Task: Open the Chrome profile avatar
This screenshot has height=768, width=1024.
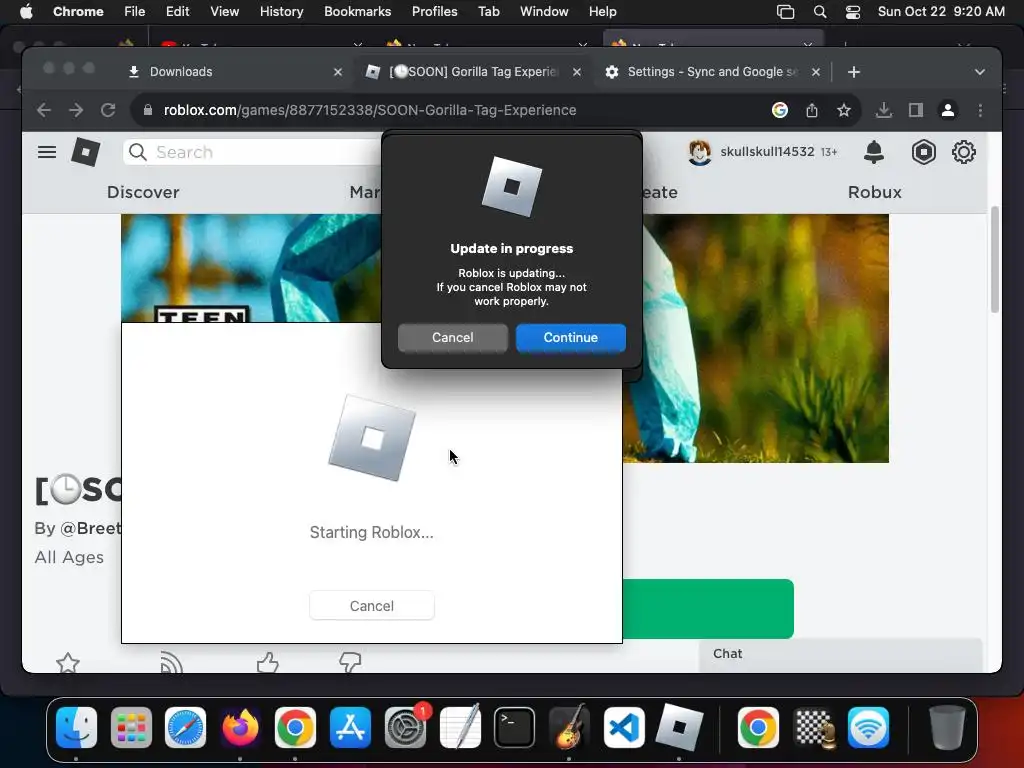Action: (948, 110)
